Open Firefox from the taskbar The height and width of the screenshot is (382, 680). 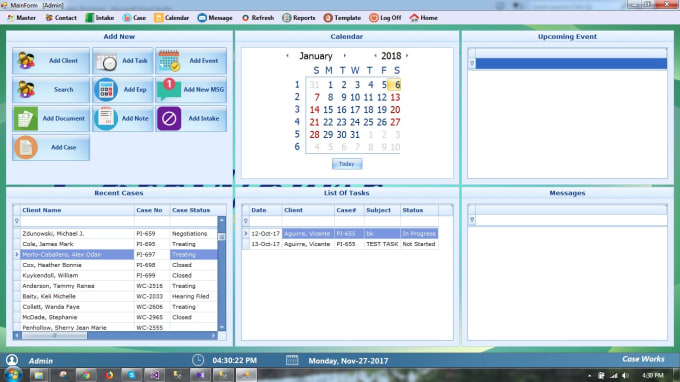(109, 375)
